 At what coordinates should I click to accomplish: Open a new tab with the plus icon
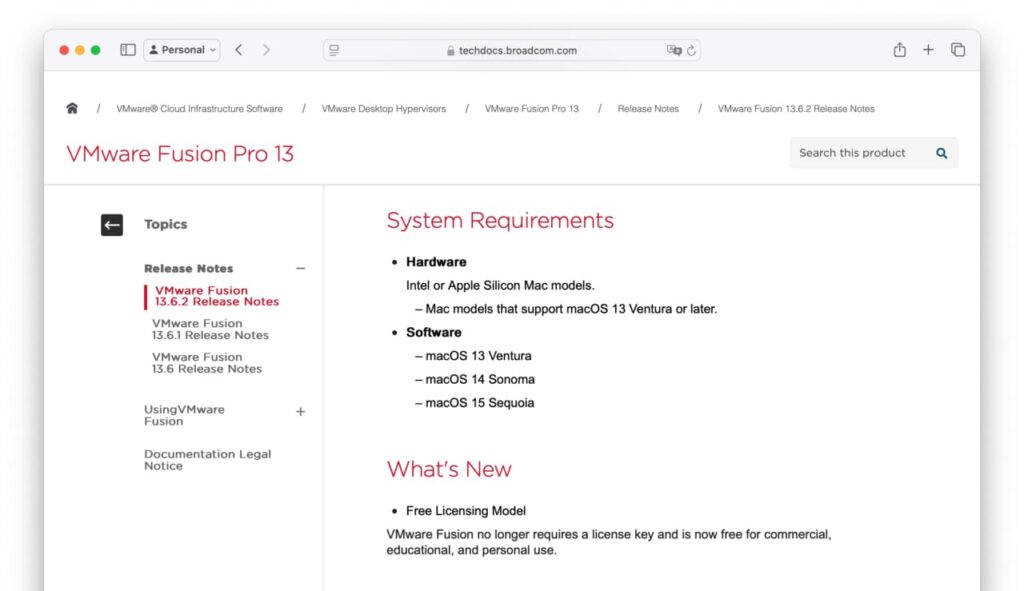[x=927, y=49]
